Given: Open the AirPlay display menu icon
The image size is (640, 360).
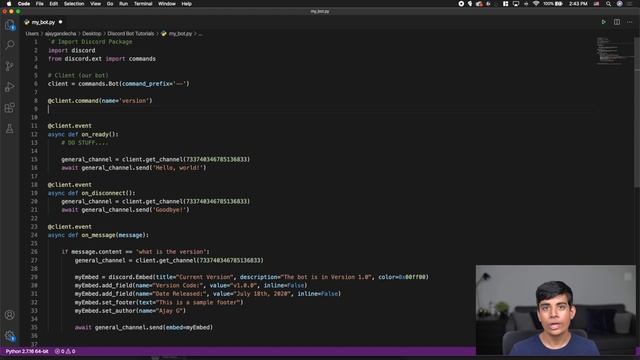Looking at the screenshot, I should click(516, 4).
